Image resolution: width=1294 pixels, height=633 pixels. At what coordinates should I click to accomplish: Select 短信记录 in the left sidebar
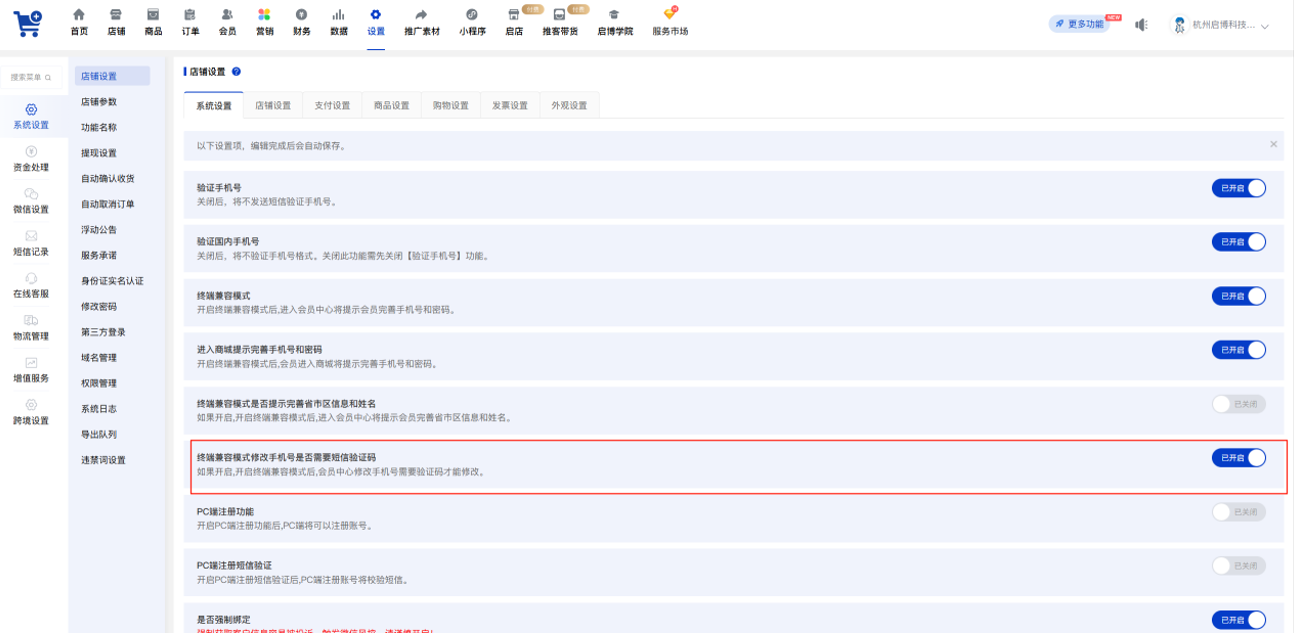pyautogui.click(x=31, y=243)
